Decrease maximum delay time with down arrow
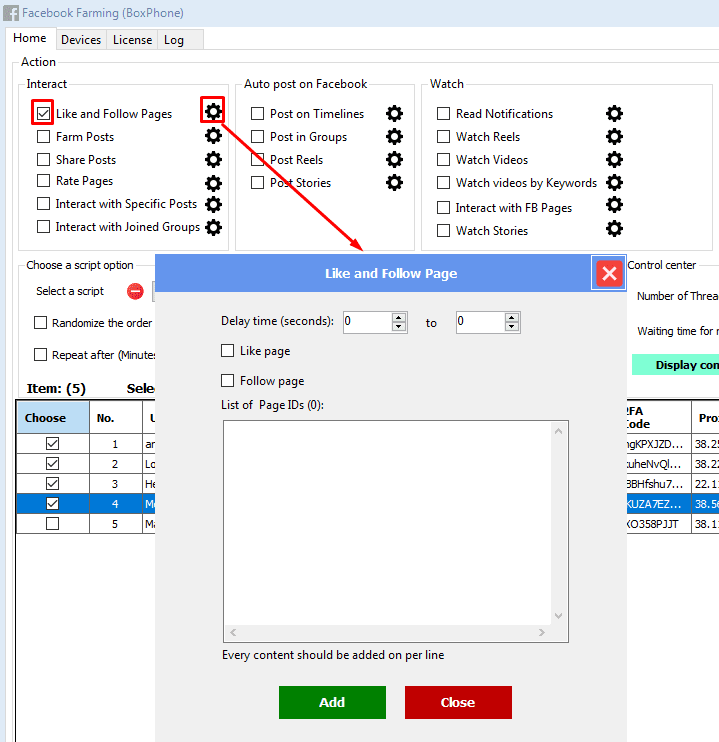 (511, 327)
